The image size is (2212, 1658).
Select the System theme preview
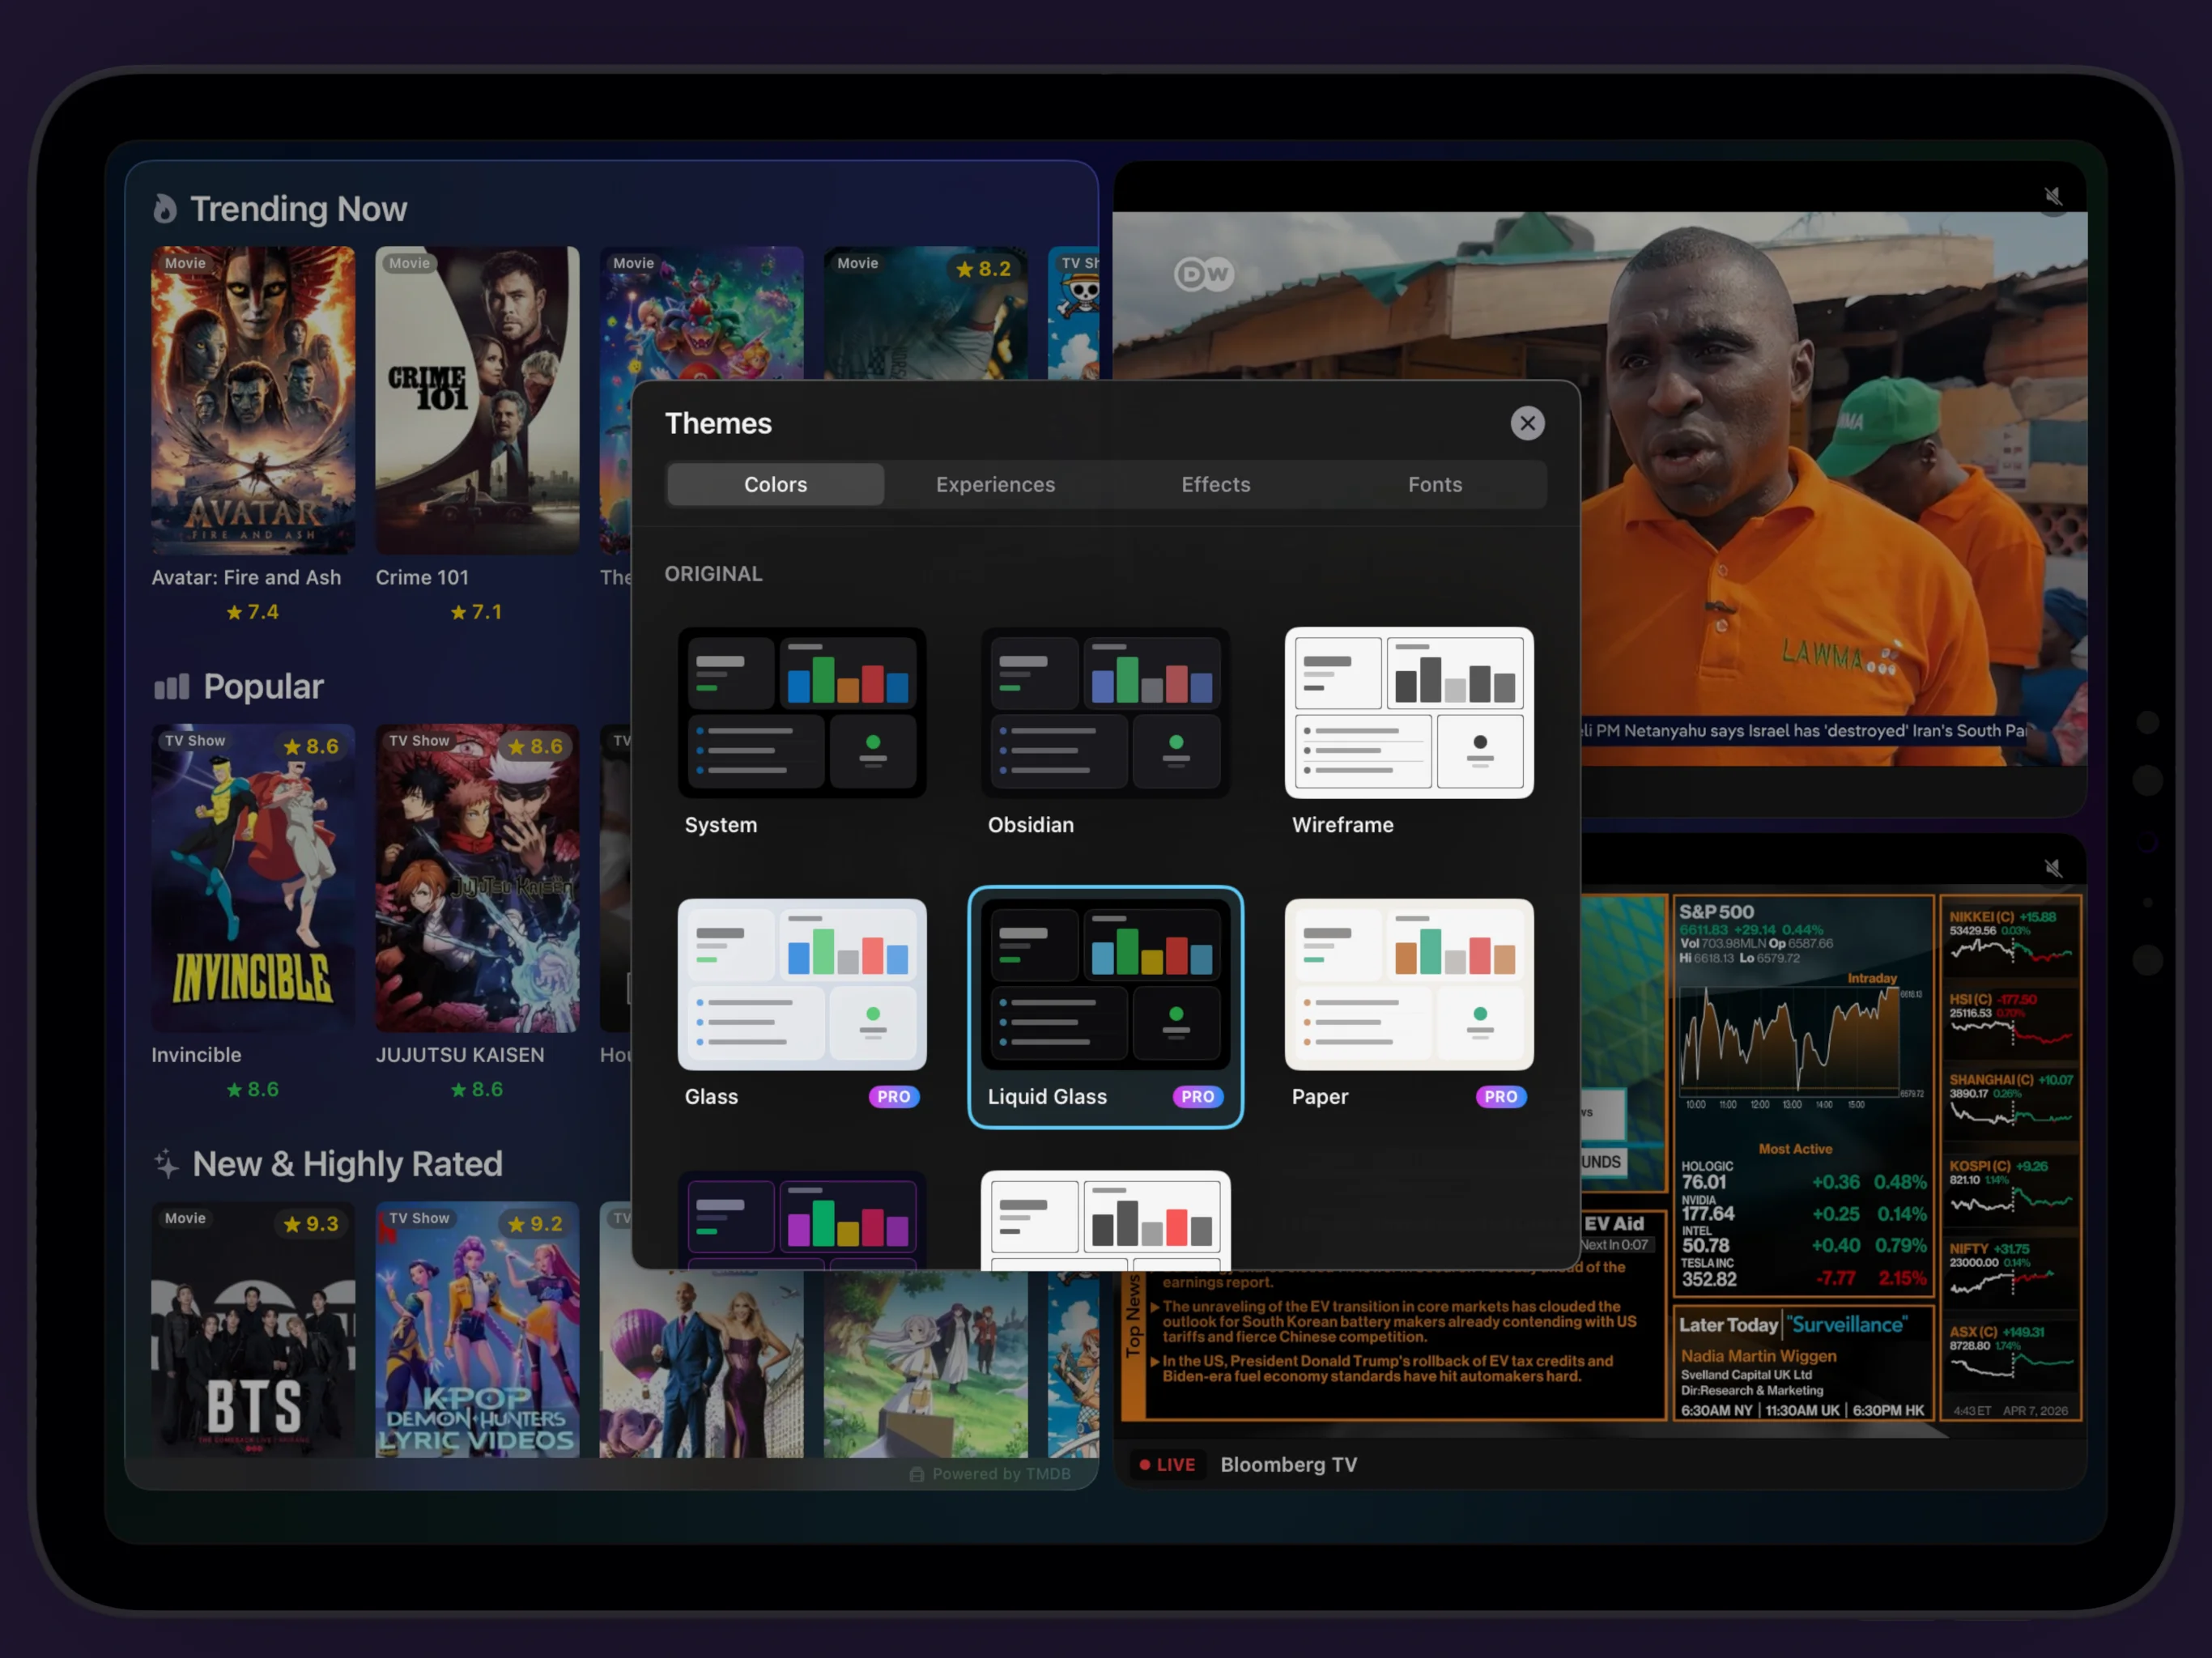tap(802, 712)
